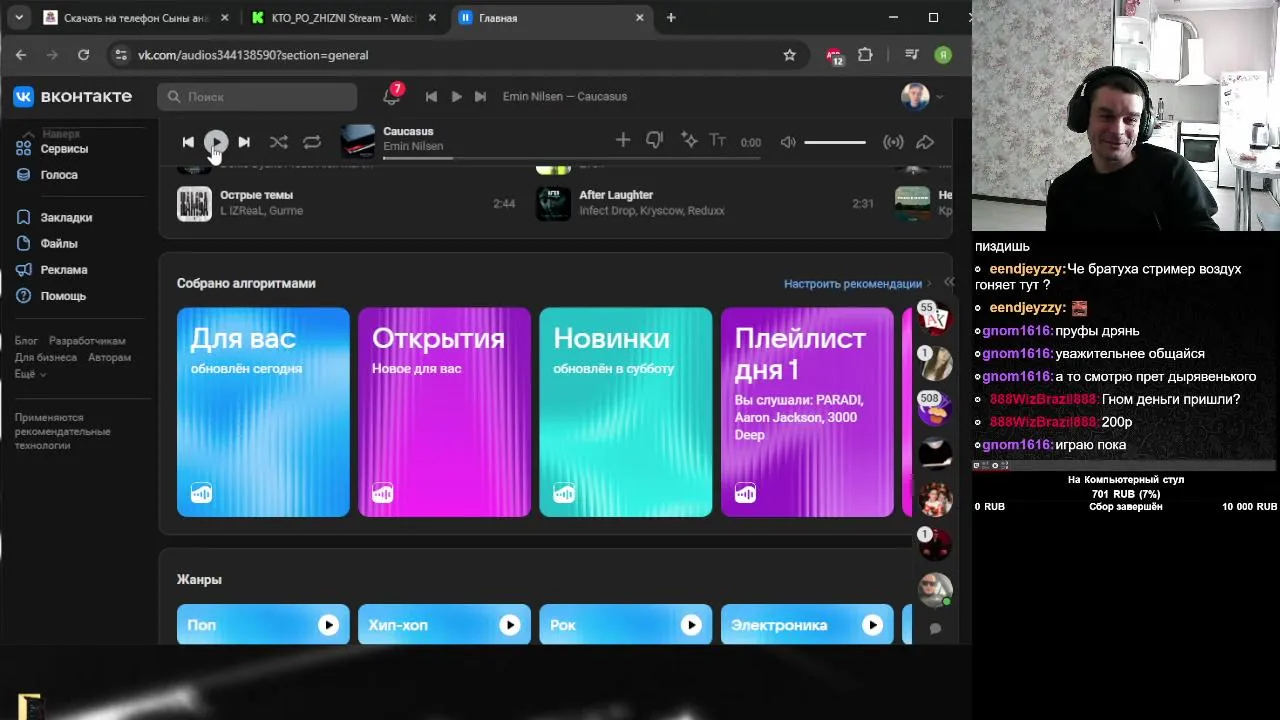Open the Для вас playlist card
The width and height of the screenshot is (1280, 720).
[x=263, y=412]
